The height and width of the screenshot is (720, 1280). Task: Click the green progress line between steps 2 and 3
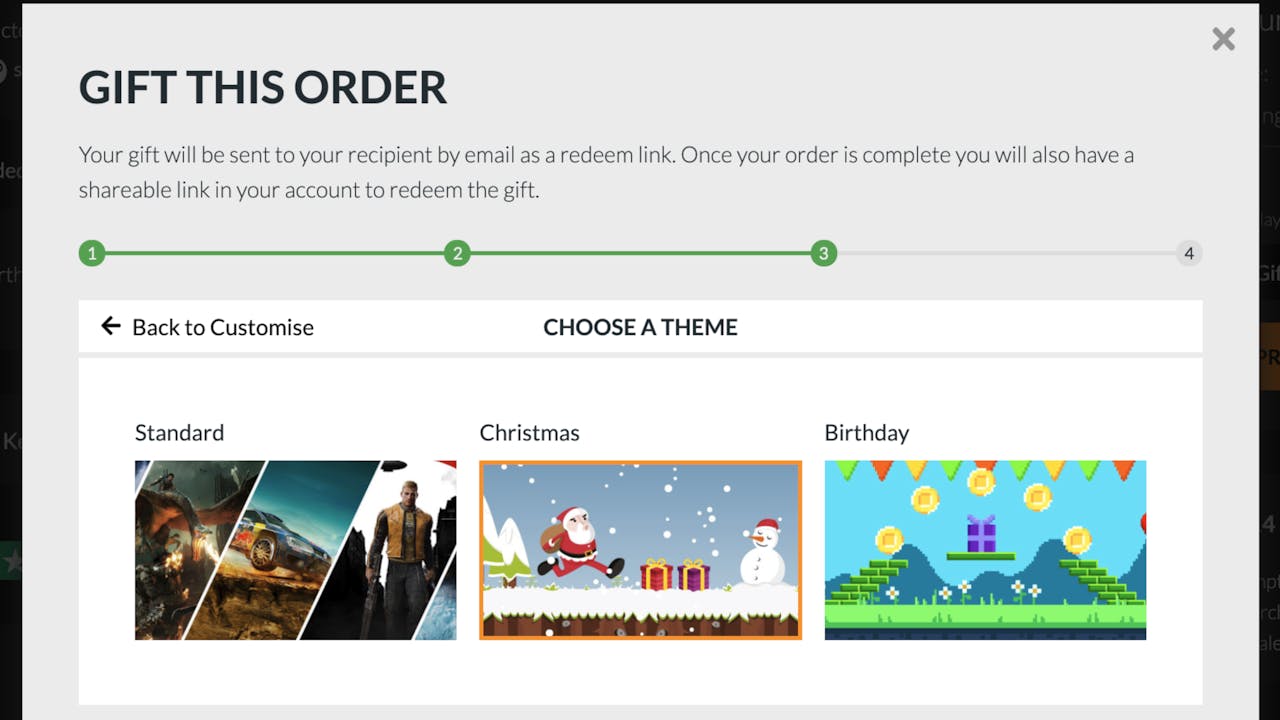[x=640, y=253]
